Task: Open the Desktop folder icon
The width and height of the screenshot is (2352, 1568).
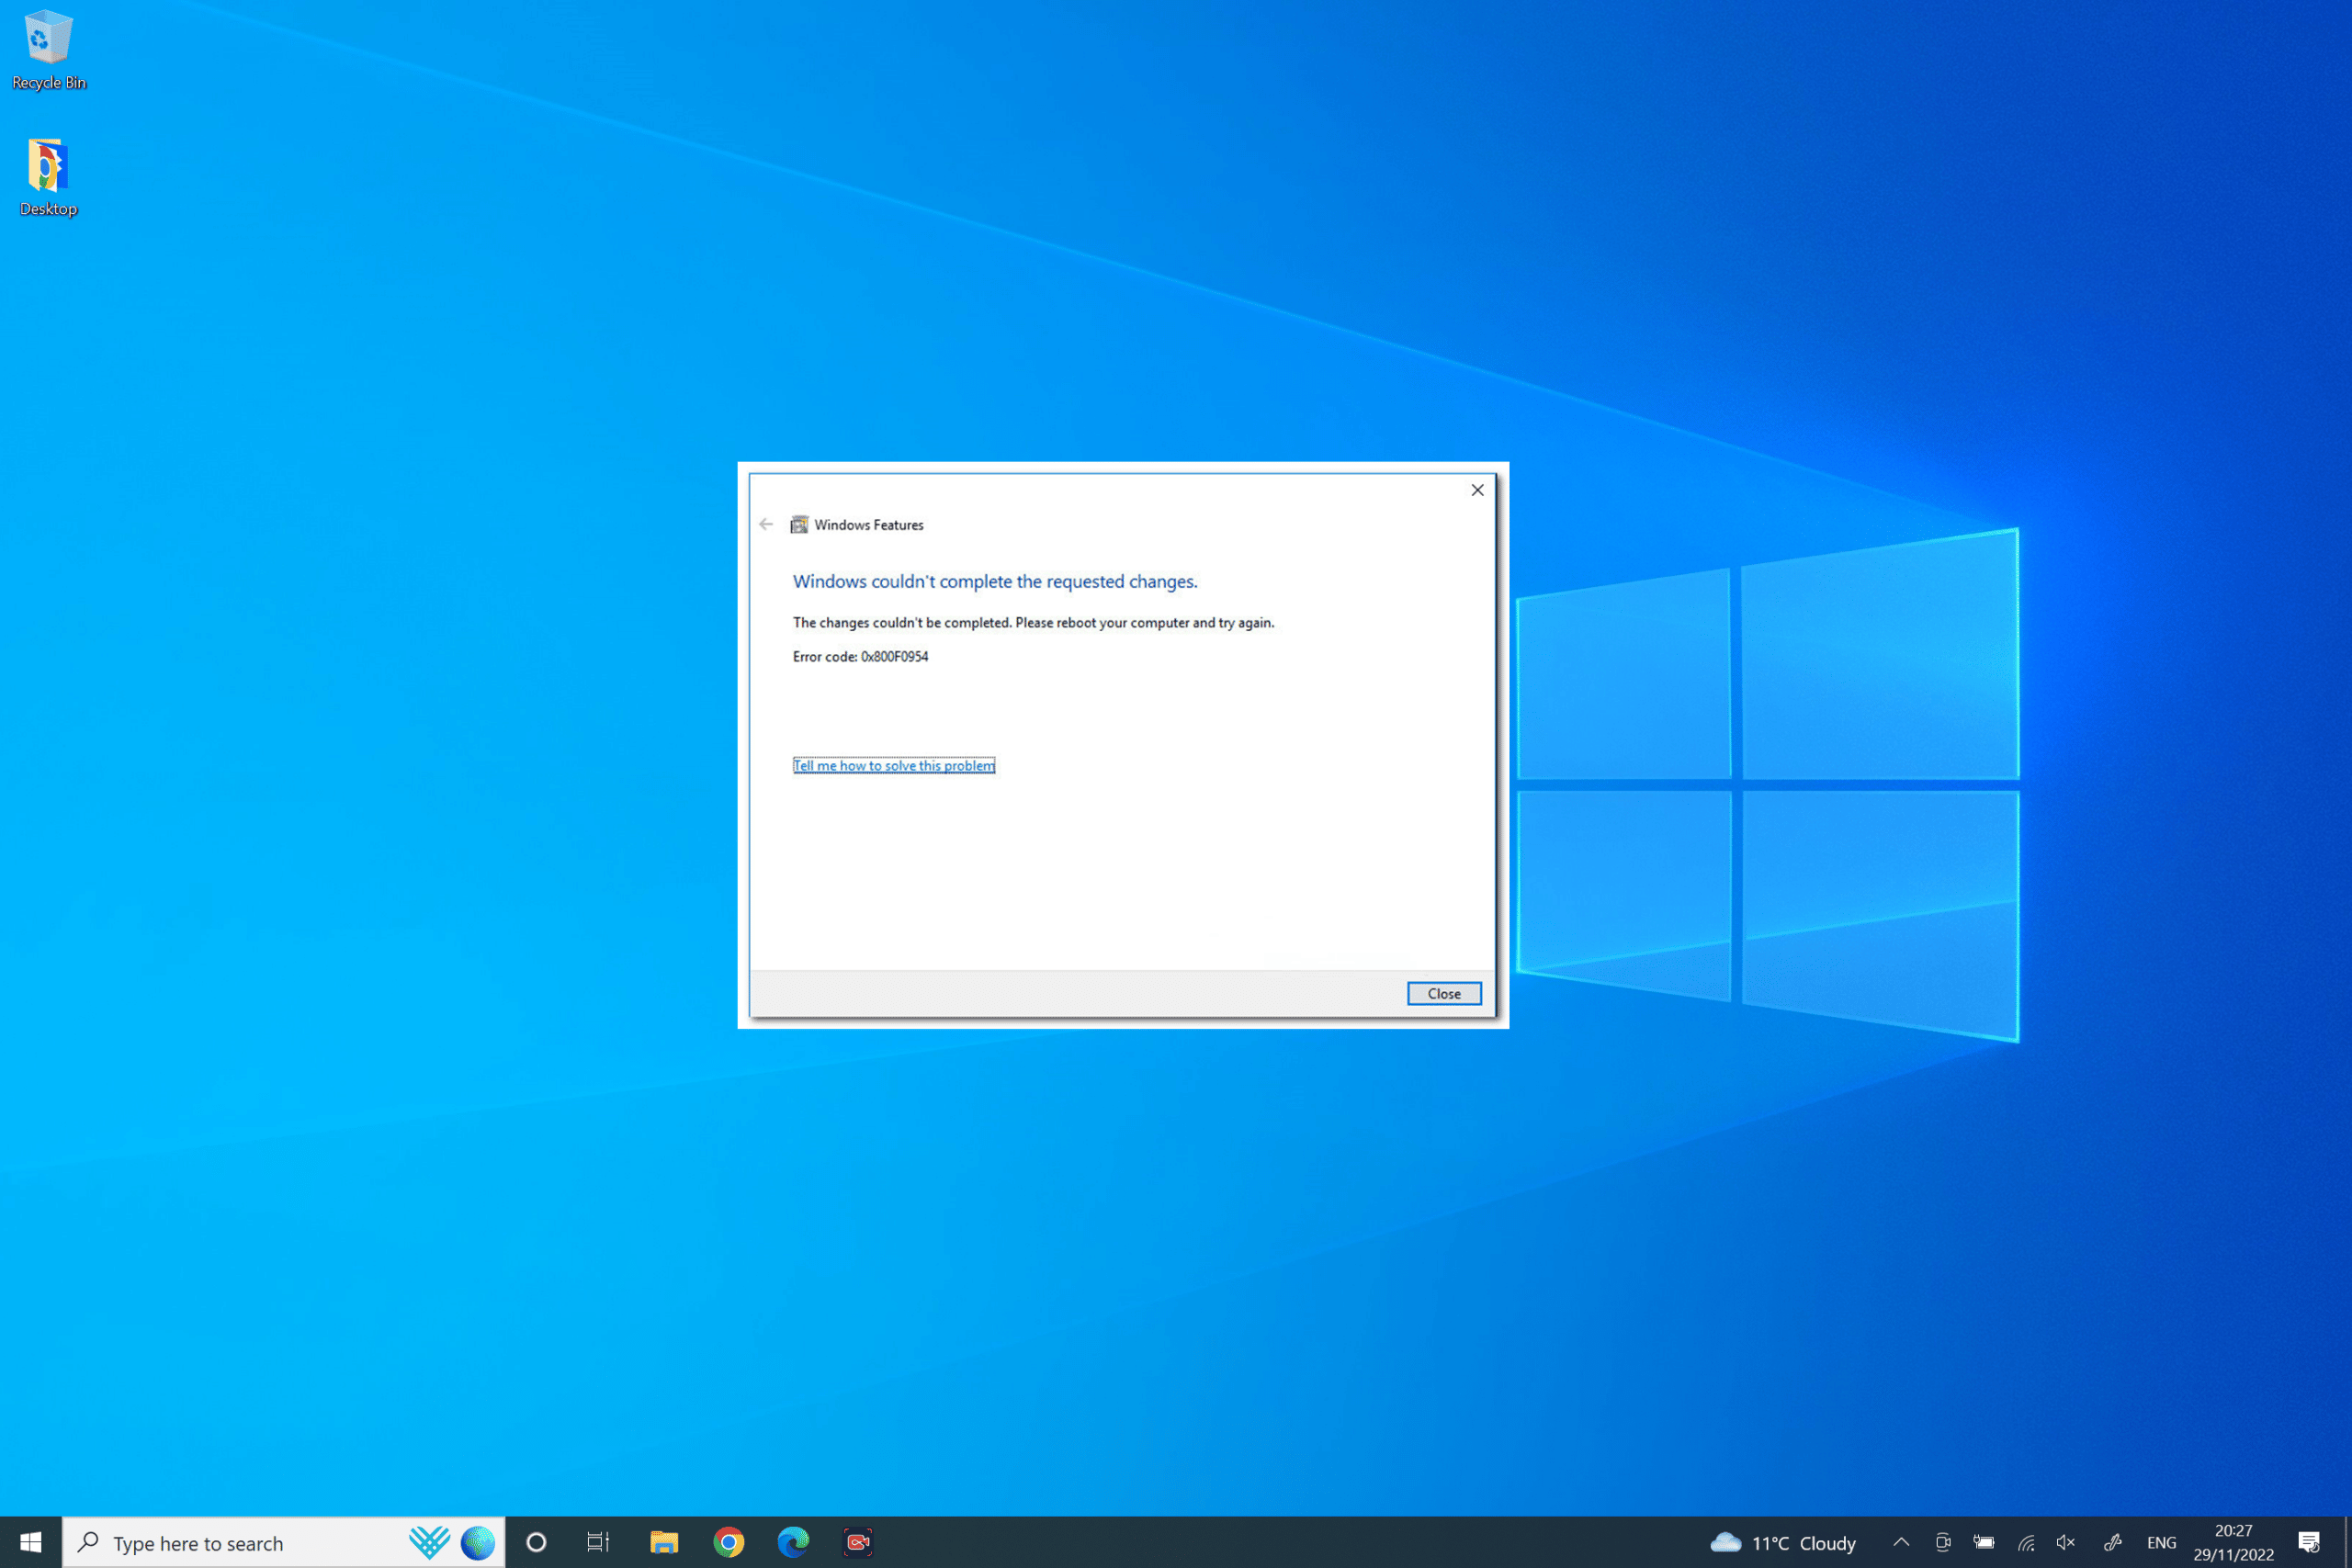Action: [47, 168]
